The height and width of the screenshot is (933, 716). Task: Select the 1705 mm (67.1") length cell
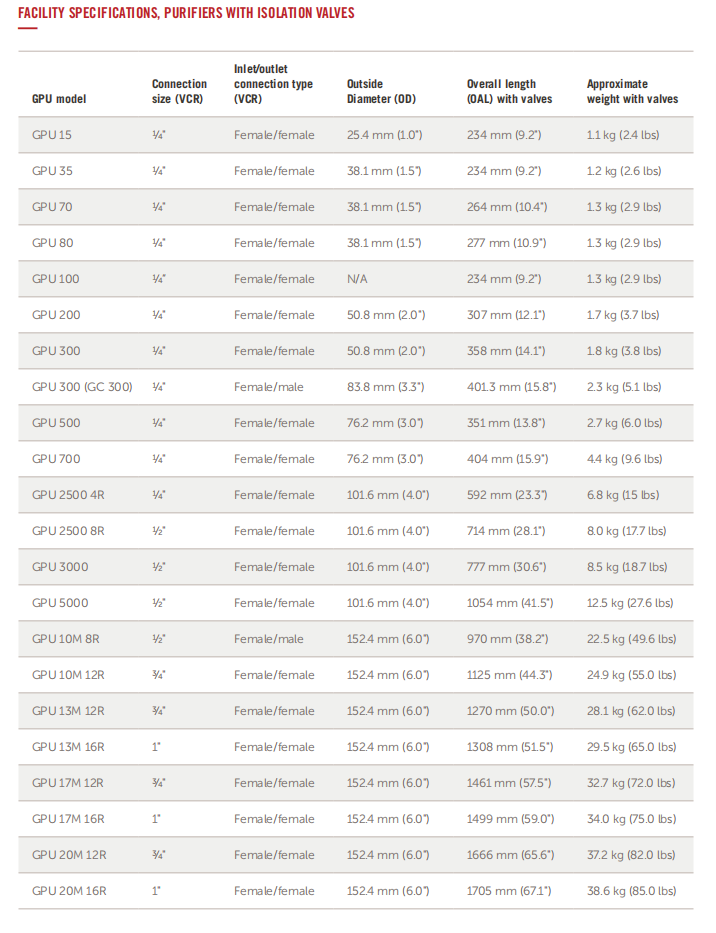coord(510,891)
